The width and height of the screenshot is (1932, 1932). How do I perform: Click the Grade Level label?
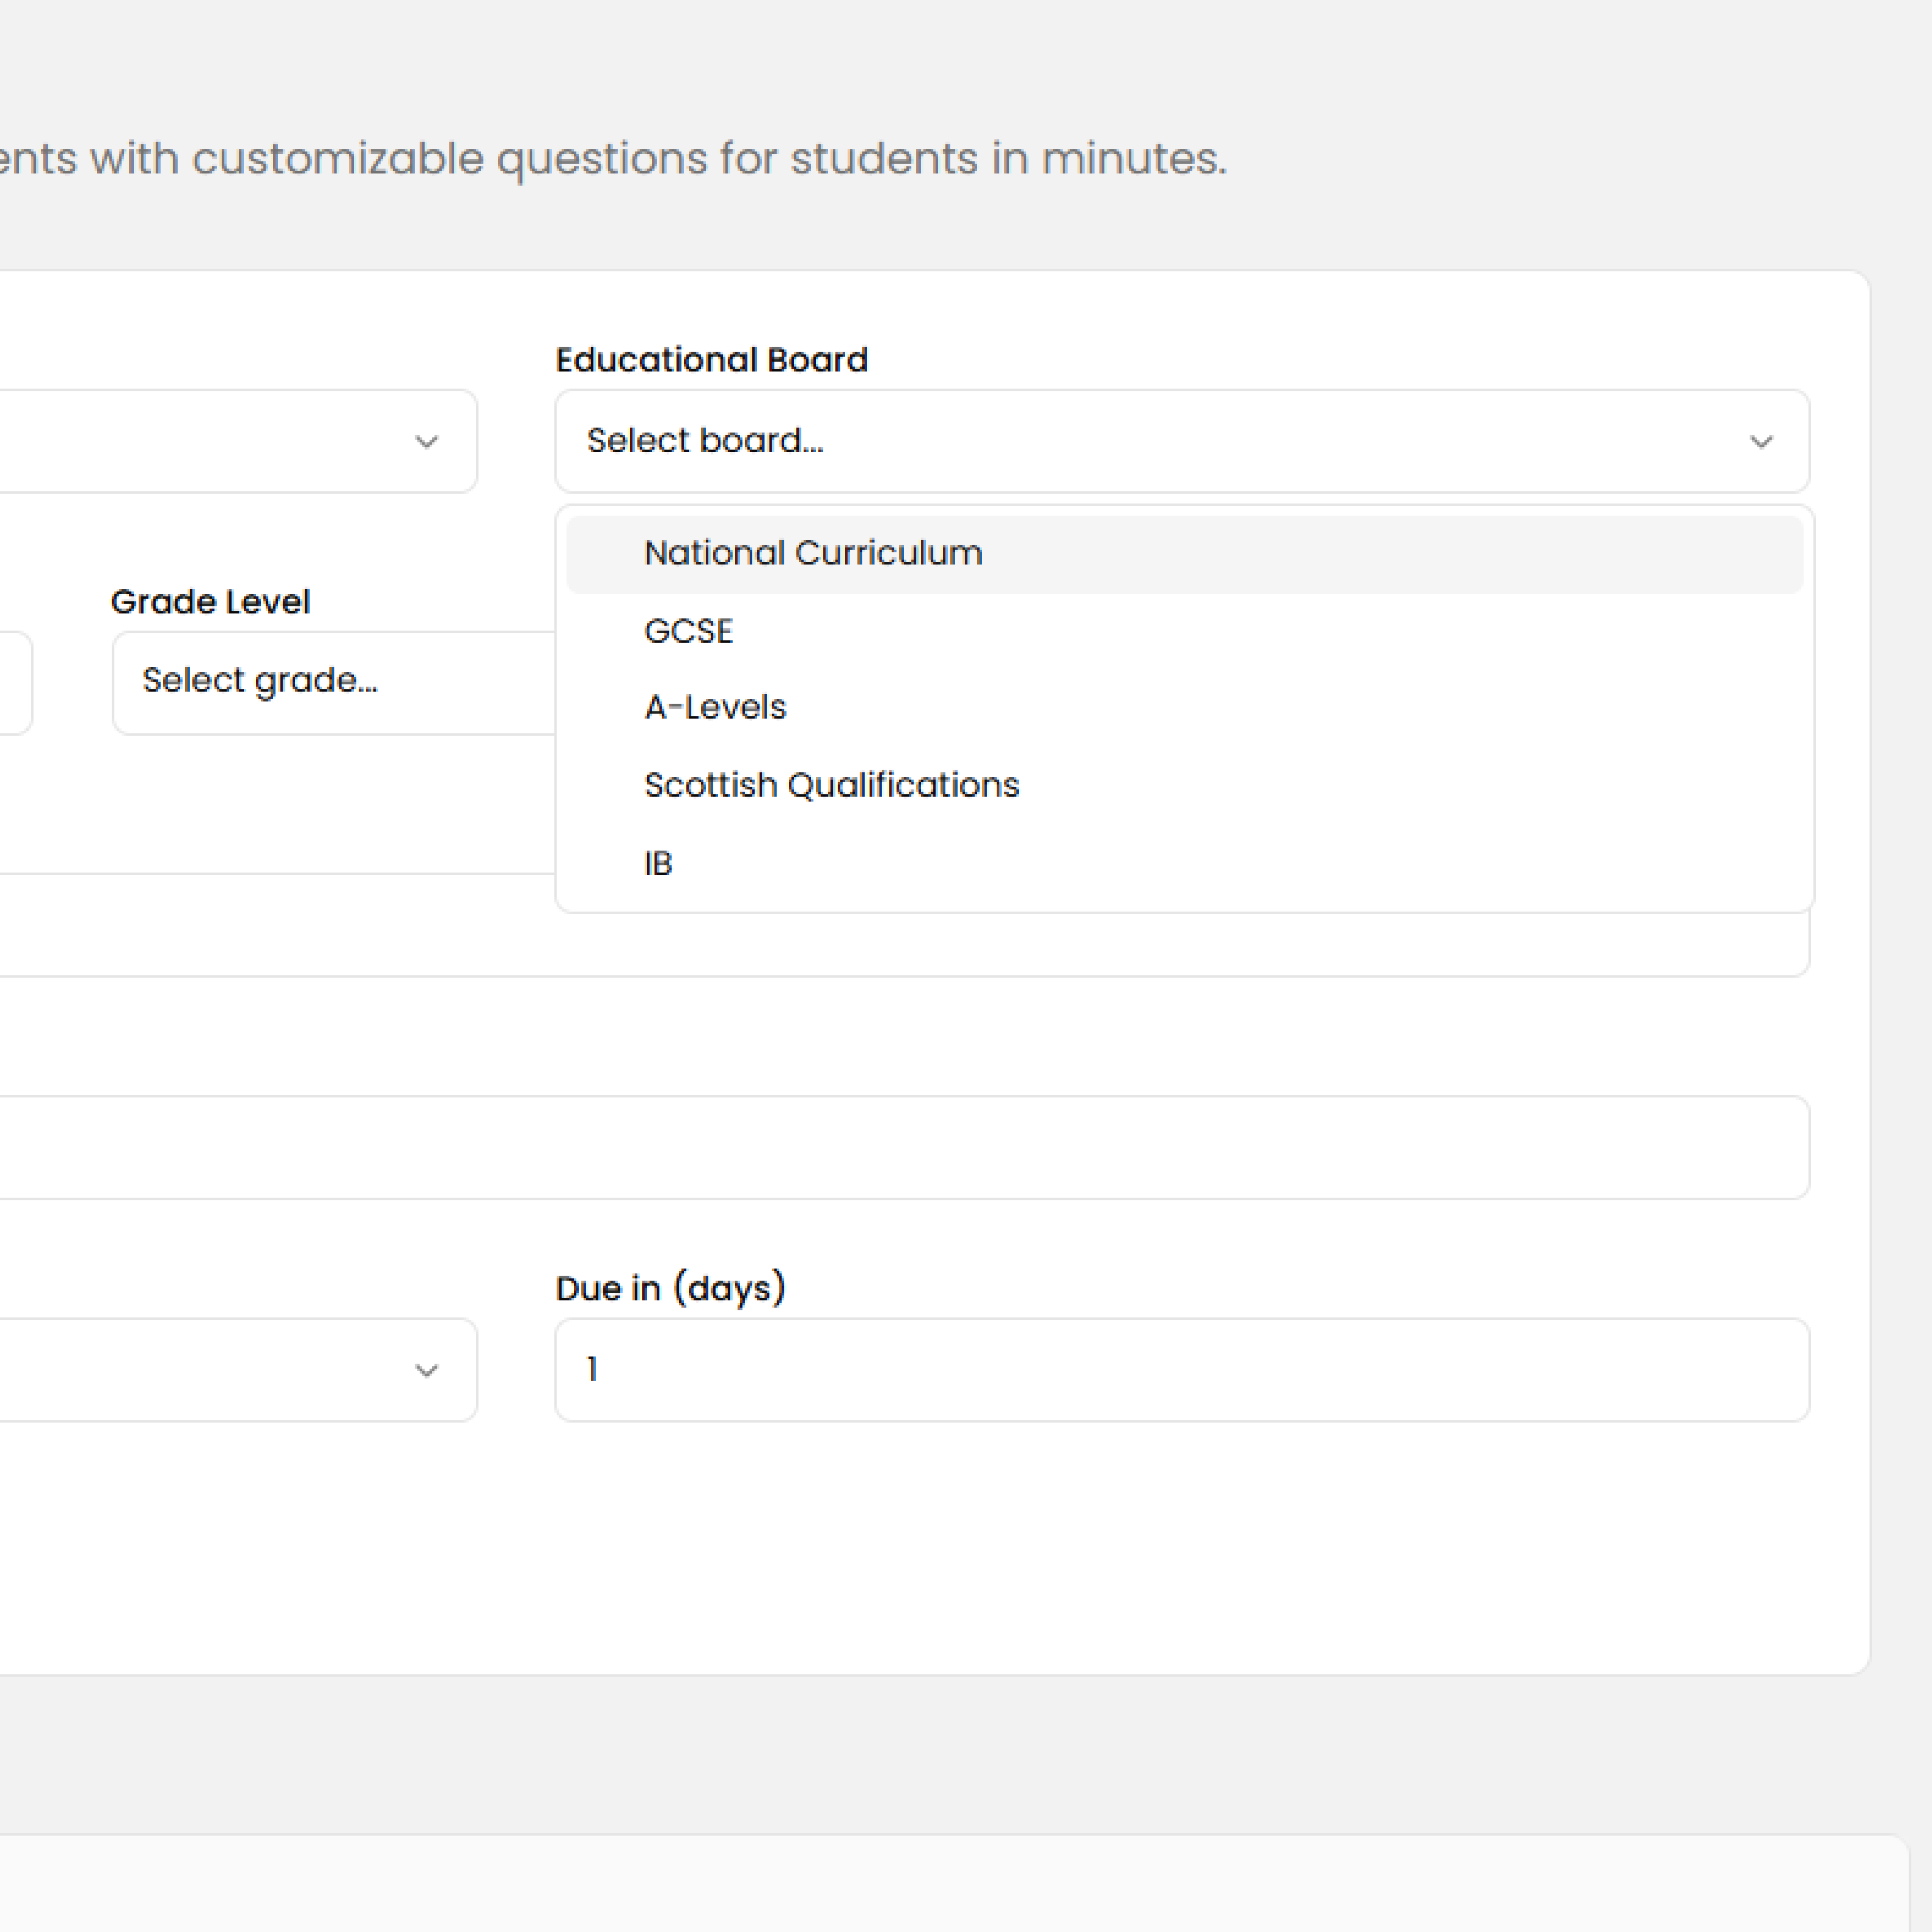(x=210, y=602)
